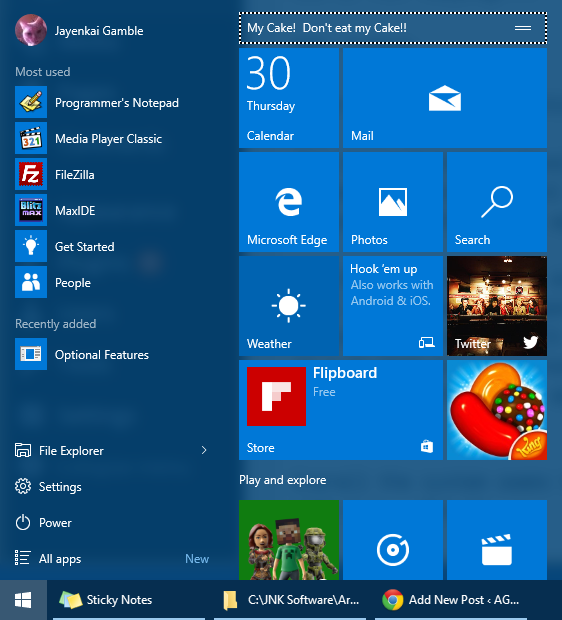Click the Jayenkai Gamble user name

[x=99, y=31]
